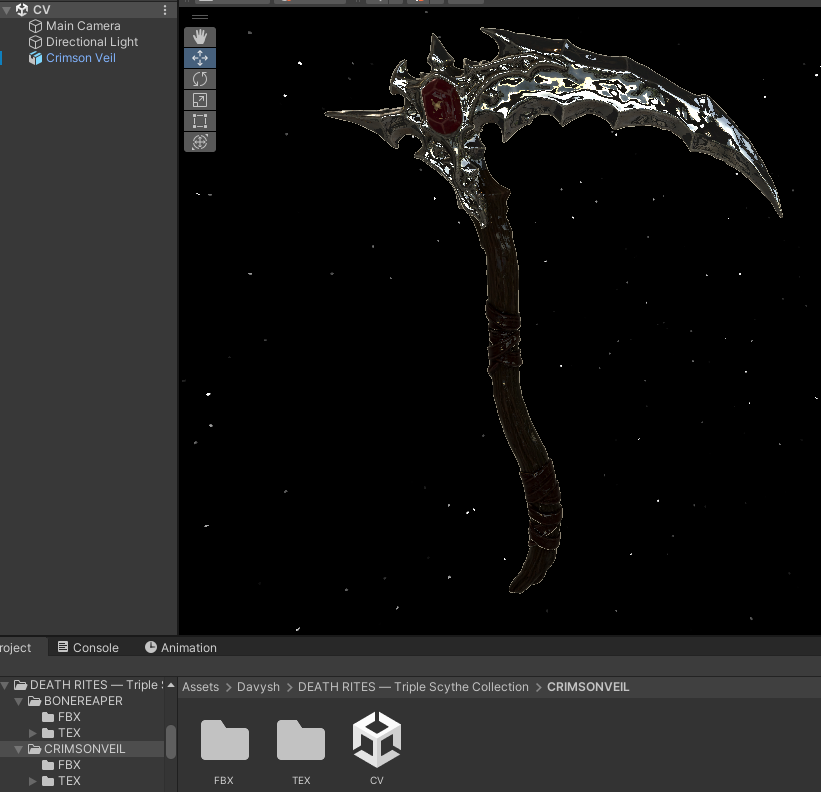Viewport: 821px width, 792px height.
Task: Click the Console tab icon
Action: (x=63, y=647)
